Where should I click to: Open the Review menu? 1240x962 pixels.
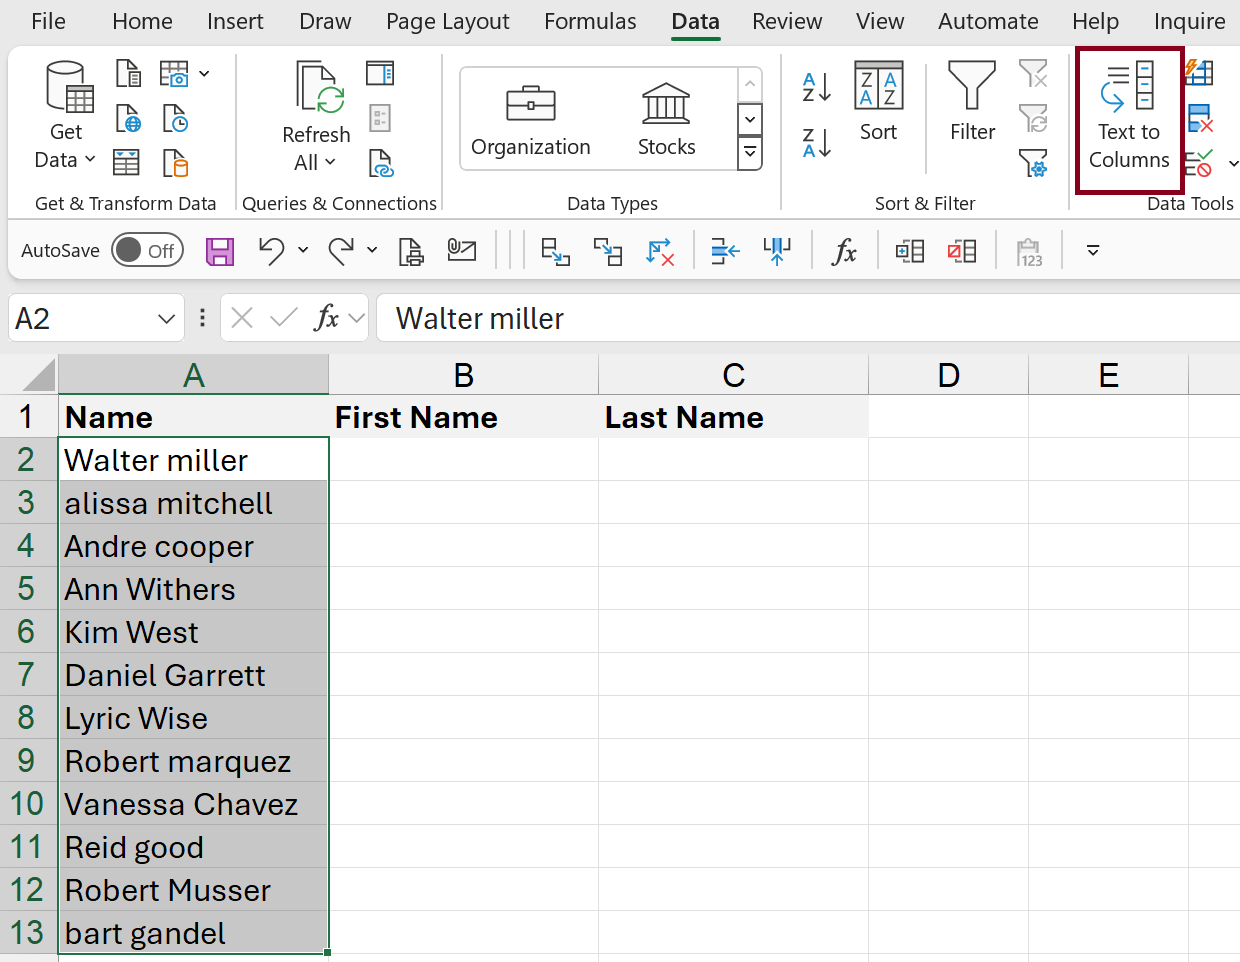coord(787,21)
